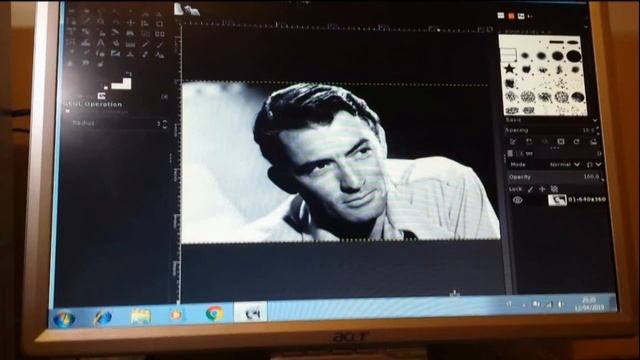The image size is (640, 360).
Task: Switch to the third tab in brushes dock
Action: click(x=521, y=16)
